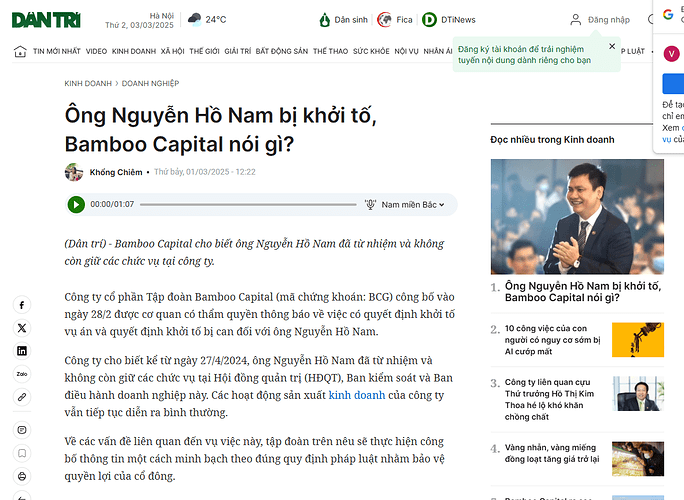Open author name Khổng Chiêm

click(116, 172)
